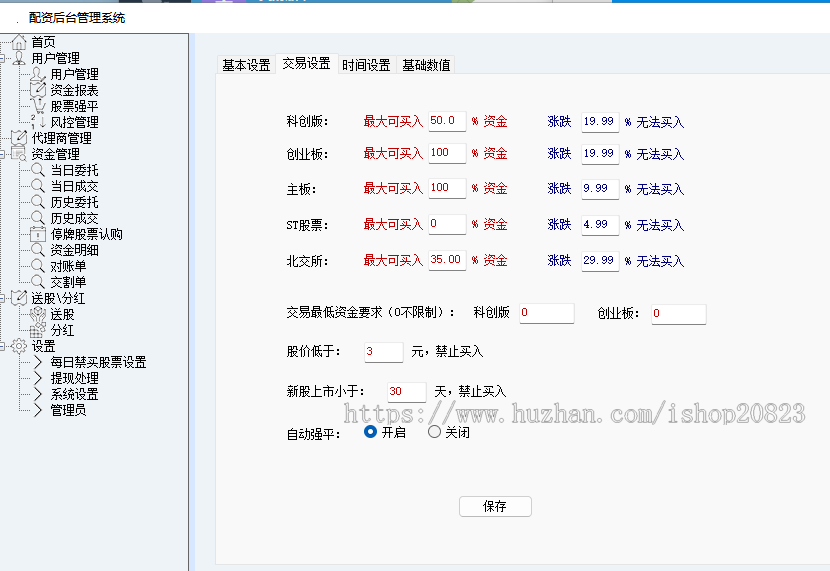Click the magnifier icon beside 当日委托
830x571 pixels.
pyautogui.click(x=38, y=170)
